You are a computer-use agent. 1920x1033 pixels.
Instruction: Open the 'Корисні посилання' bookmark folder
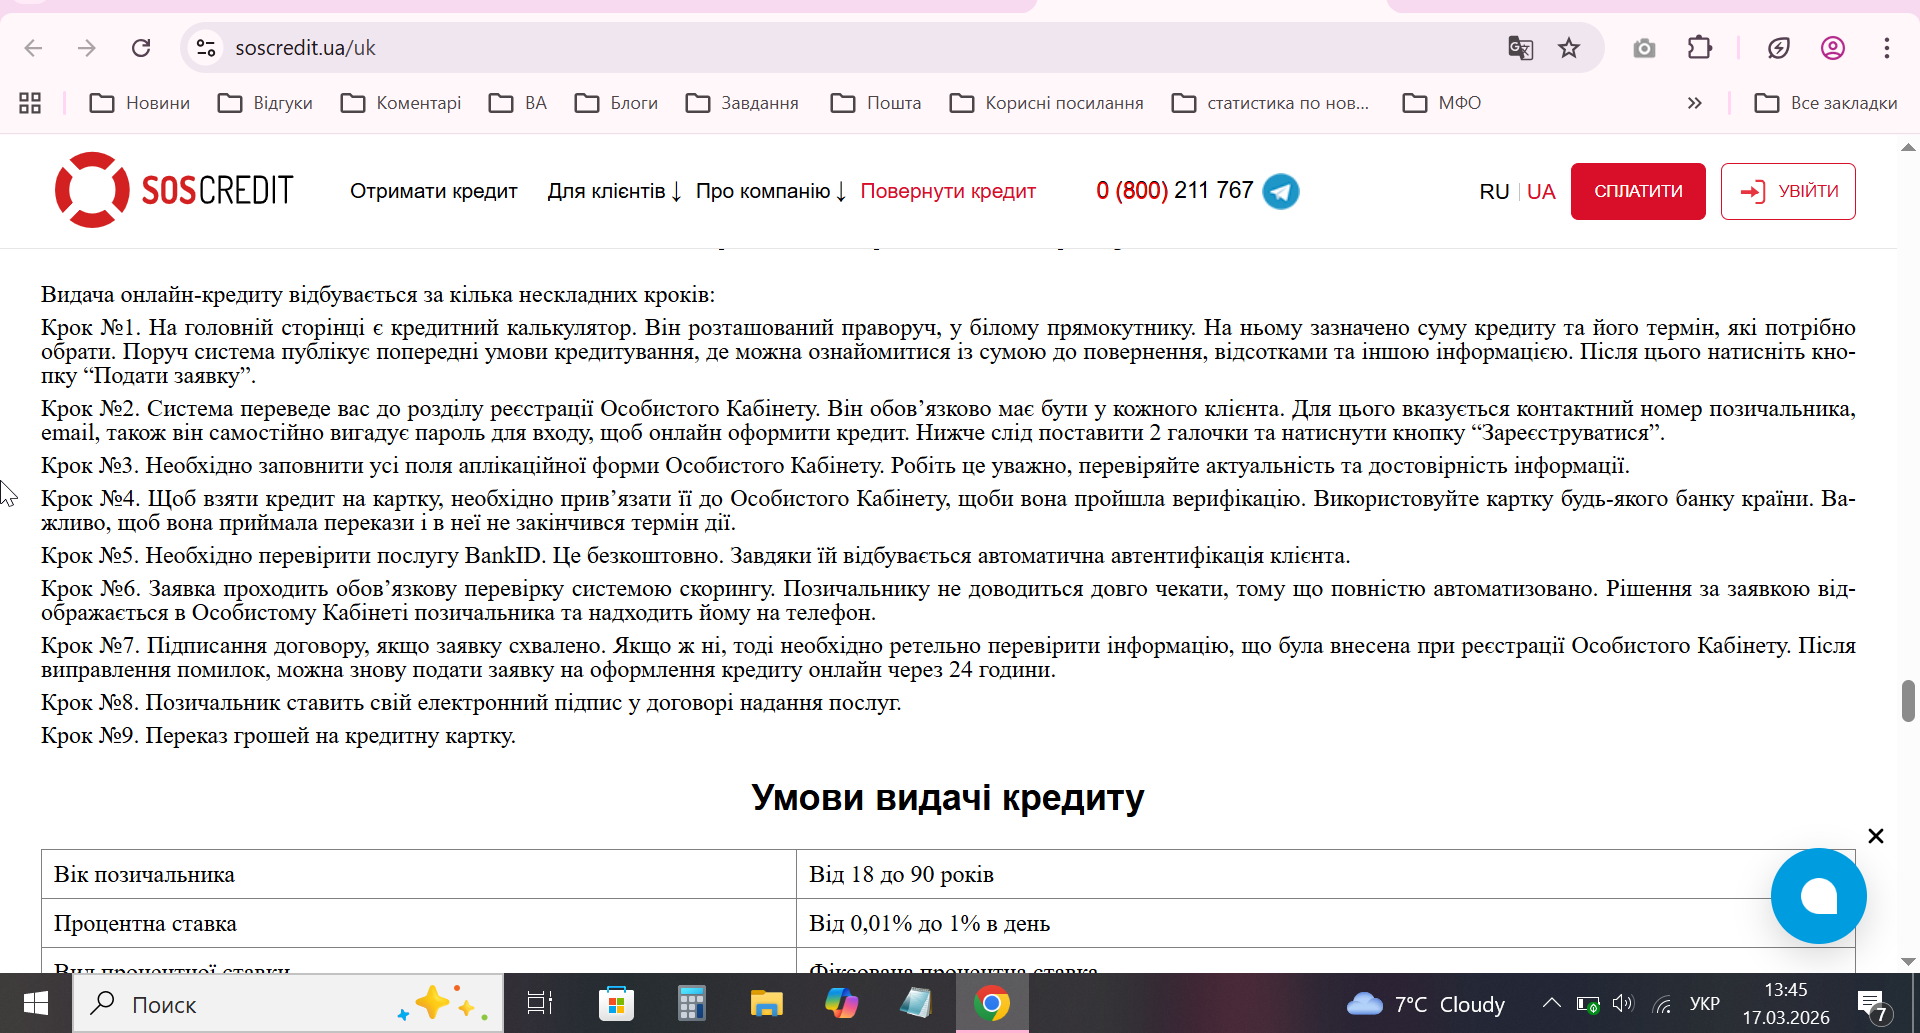pos(1046,103)
